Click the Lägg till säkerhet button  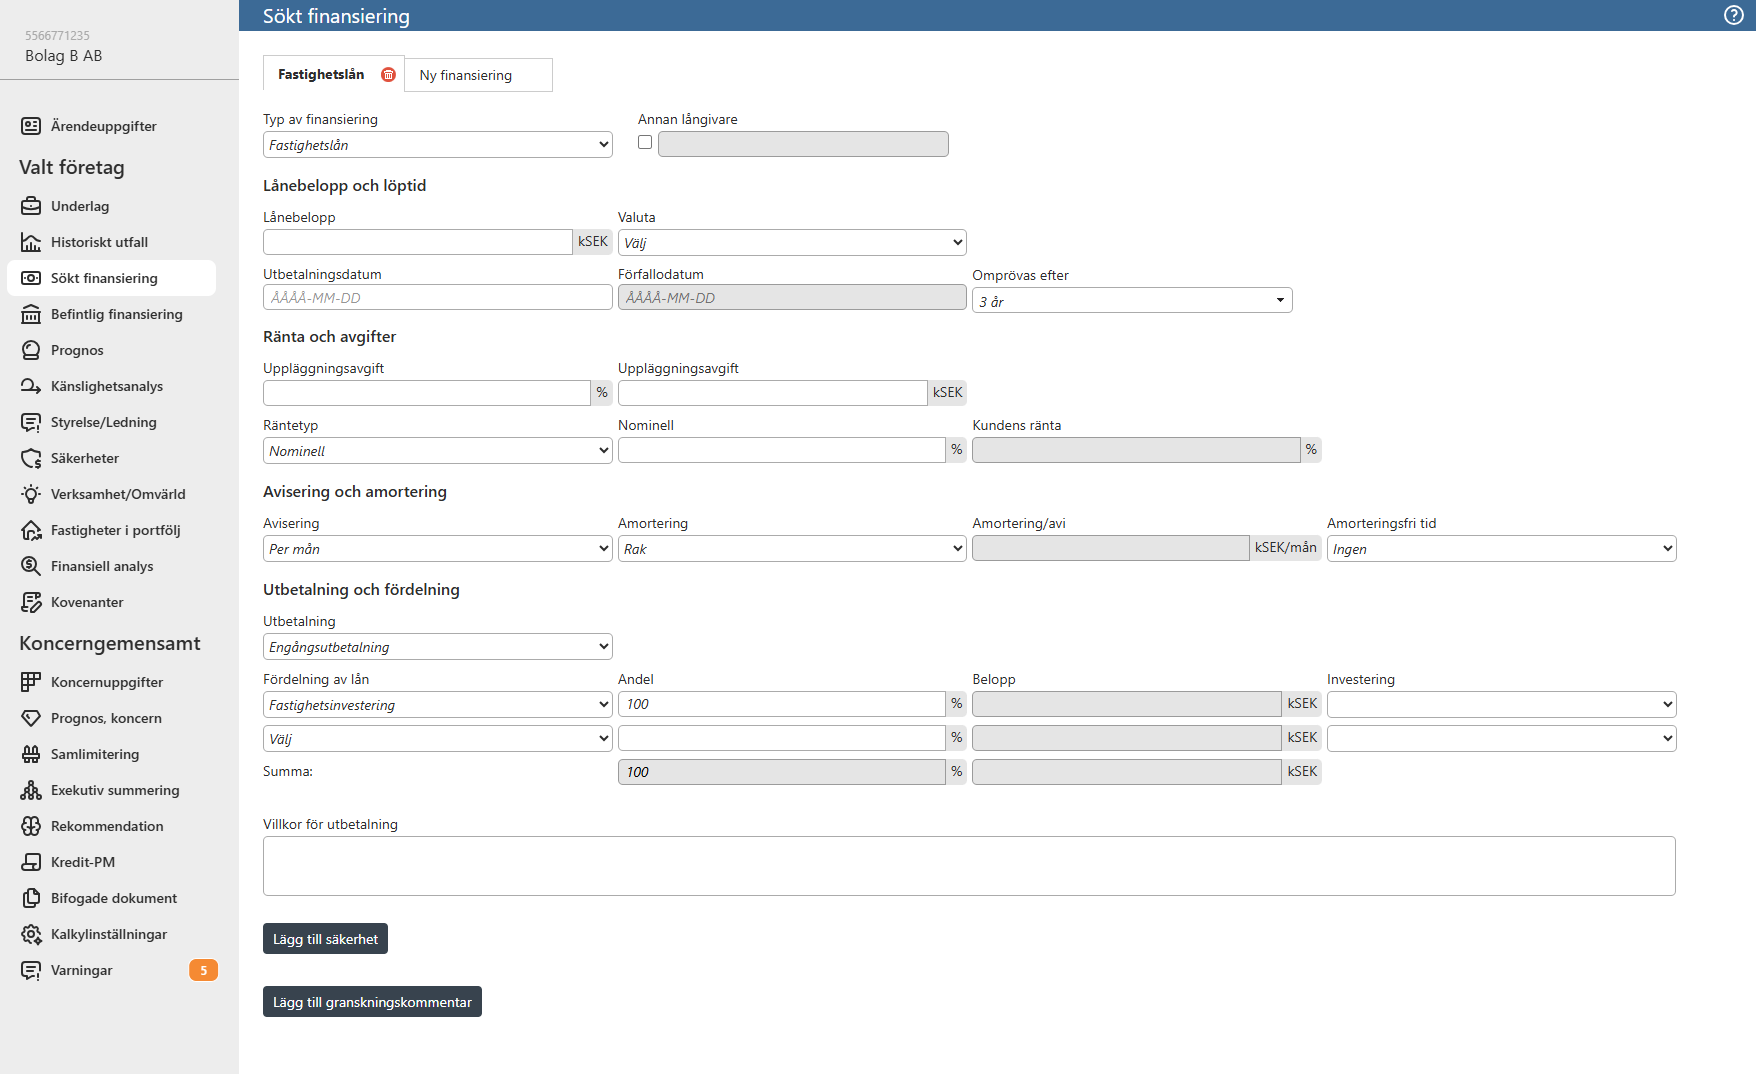[325, 939]
